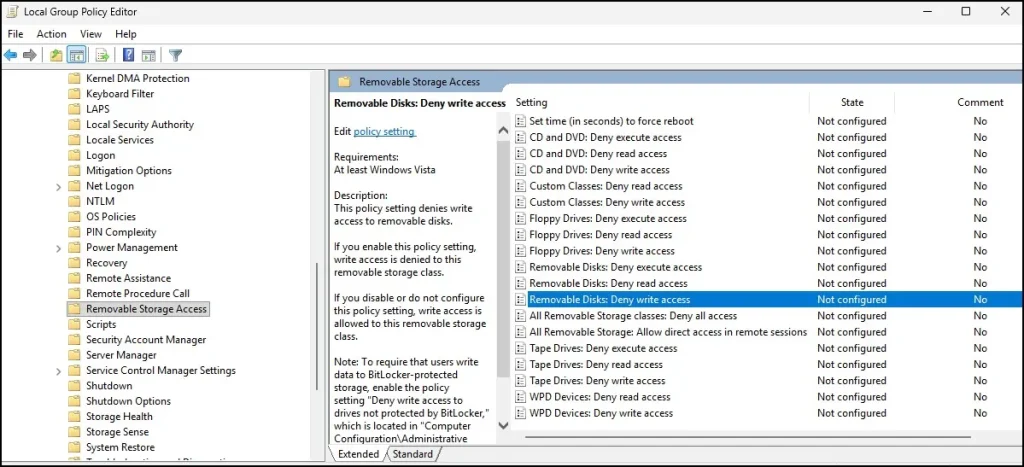Select 'WPD Devices: Deny write access' setting

(x=601, y=413)
